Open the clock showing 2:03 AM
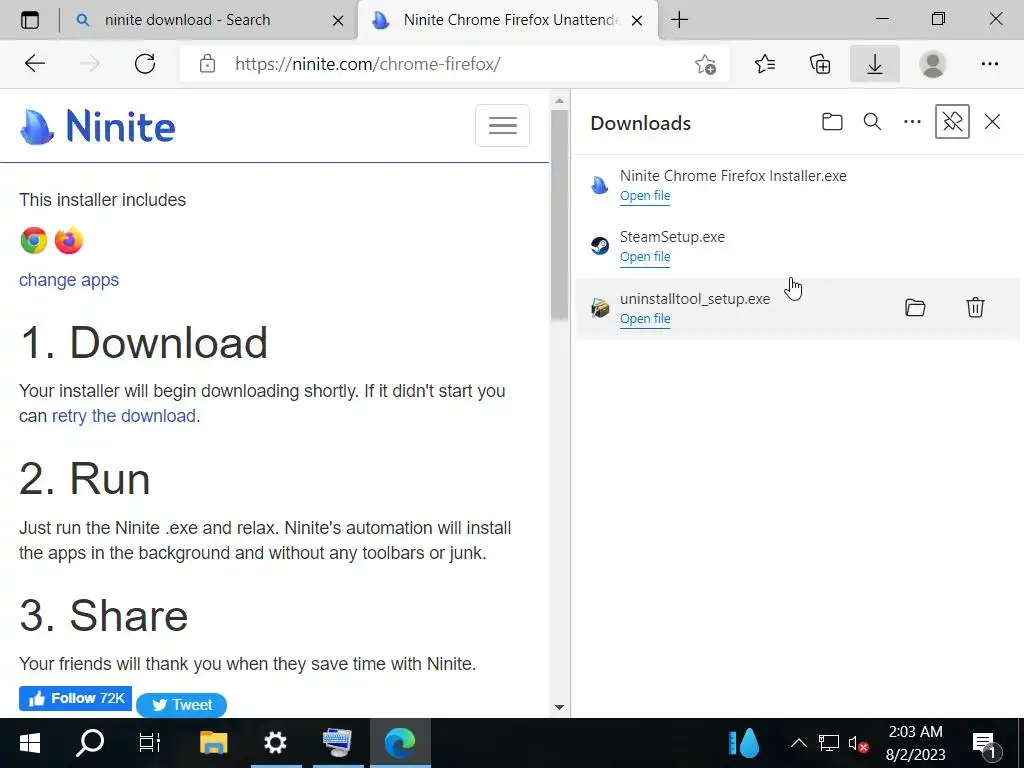Image resolution: width=1024 pixels, height=768 pixels. [916, 743]
